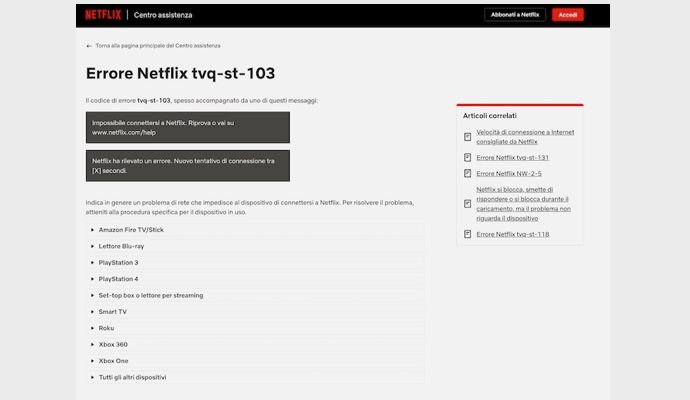Screen dimensions: 690x400
Task: Open Errore Netflix tvq-st-118 article link
Action: [x=513, y=234]
